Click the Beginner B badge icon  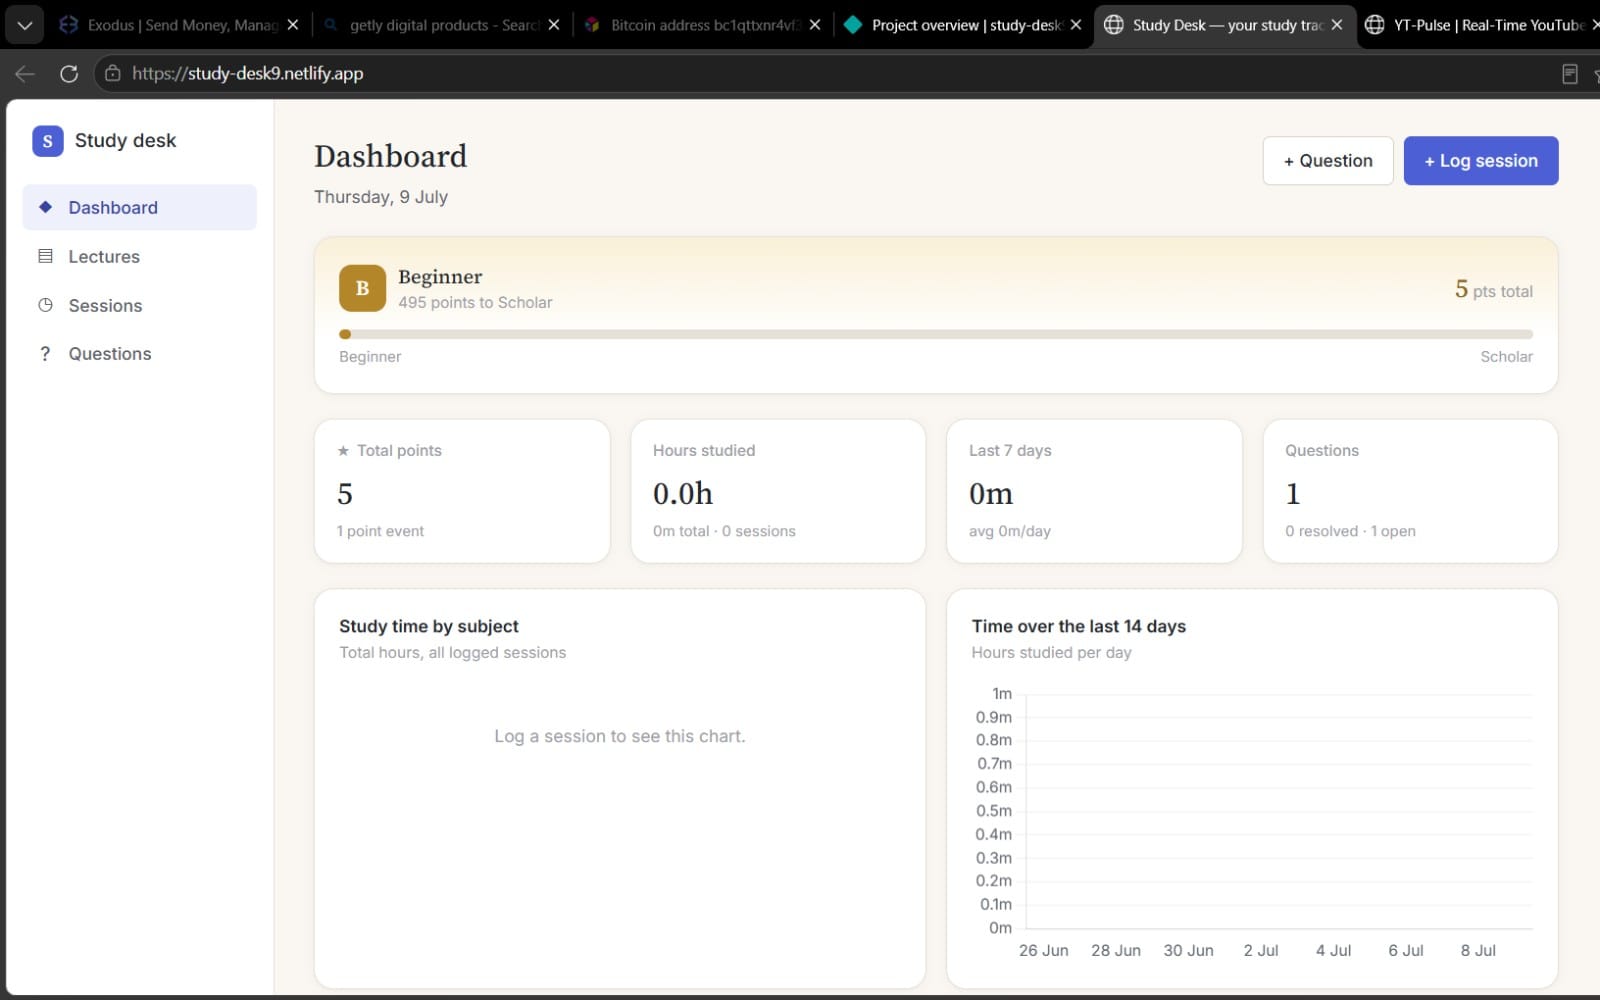(x=362, y=288)
